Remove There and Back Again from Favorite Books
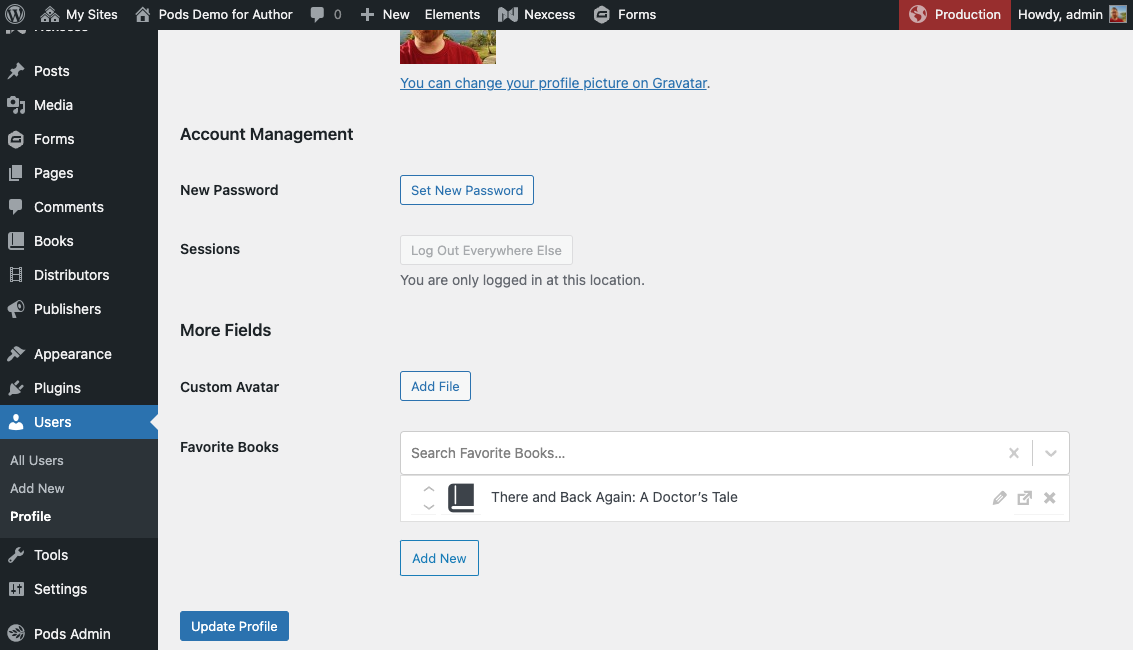1133x650 pixels. [x=1049, y=497]
